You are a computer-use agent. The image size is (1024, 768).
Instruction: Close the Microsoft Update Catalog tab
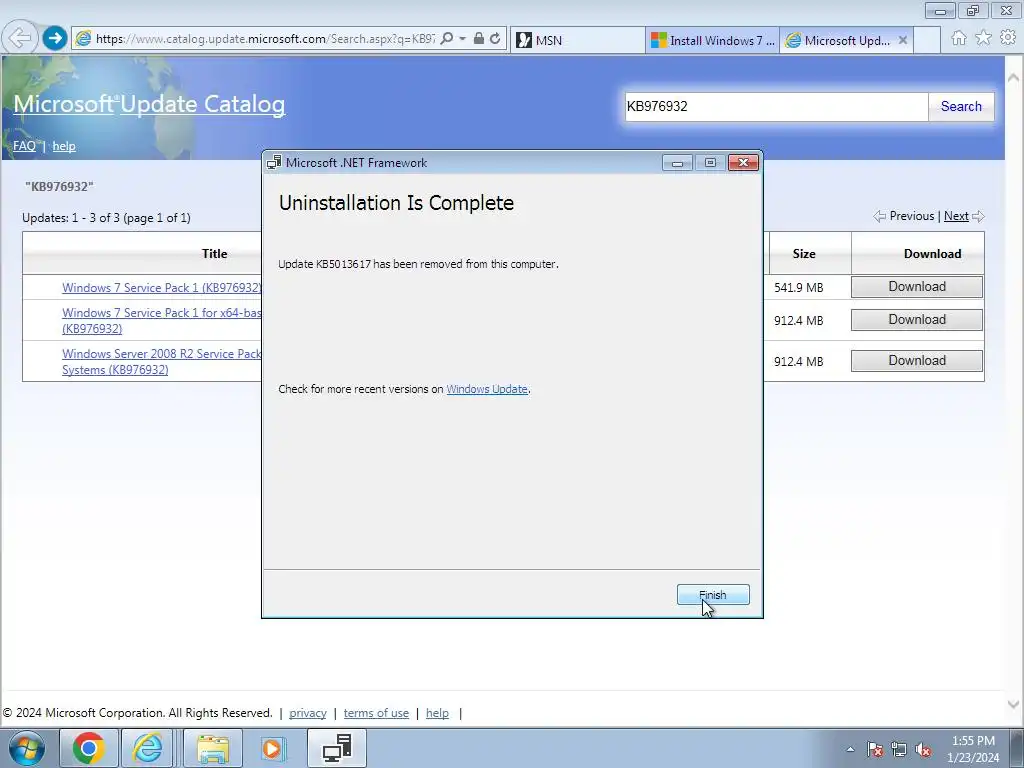point(903,40)
